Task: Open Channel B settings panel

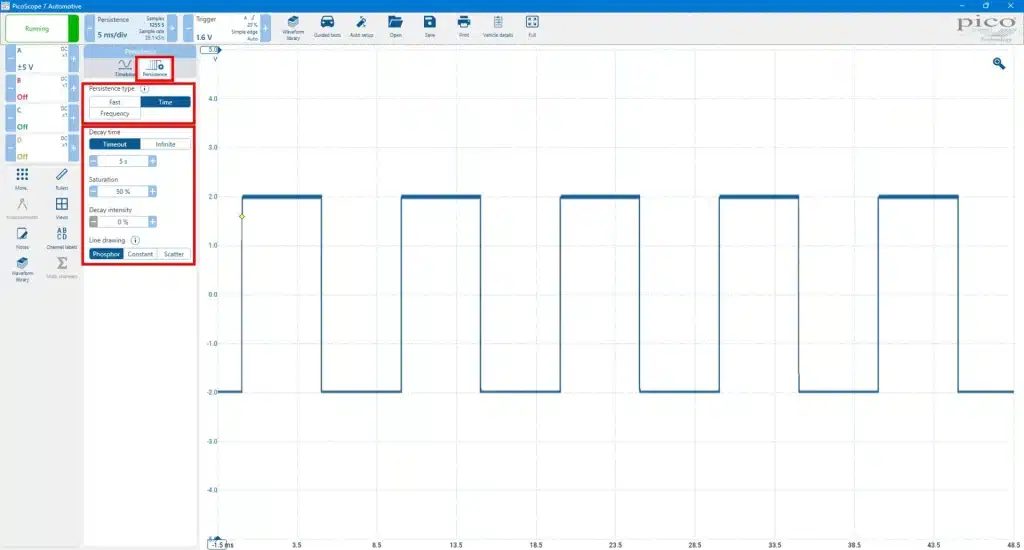Action: [42, 88]
